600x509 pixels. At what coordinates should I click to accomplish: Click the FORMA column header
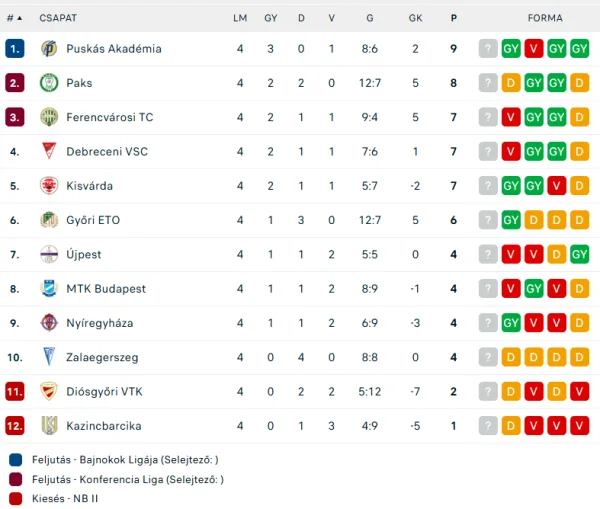click(x=545, y=18)
